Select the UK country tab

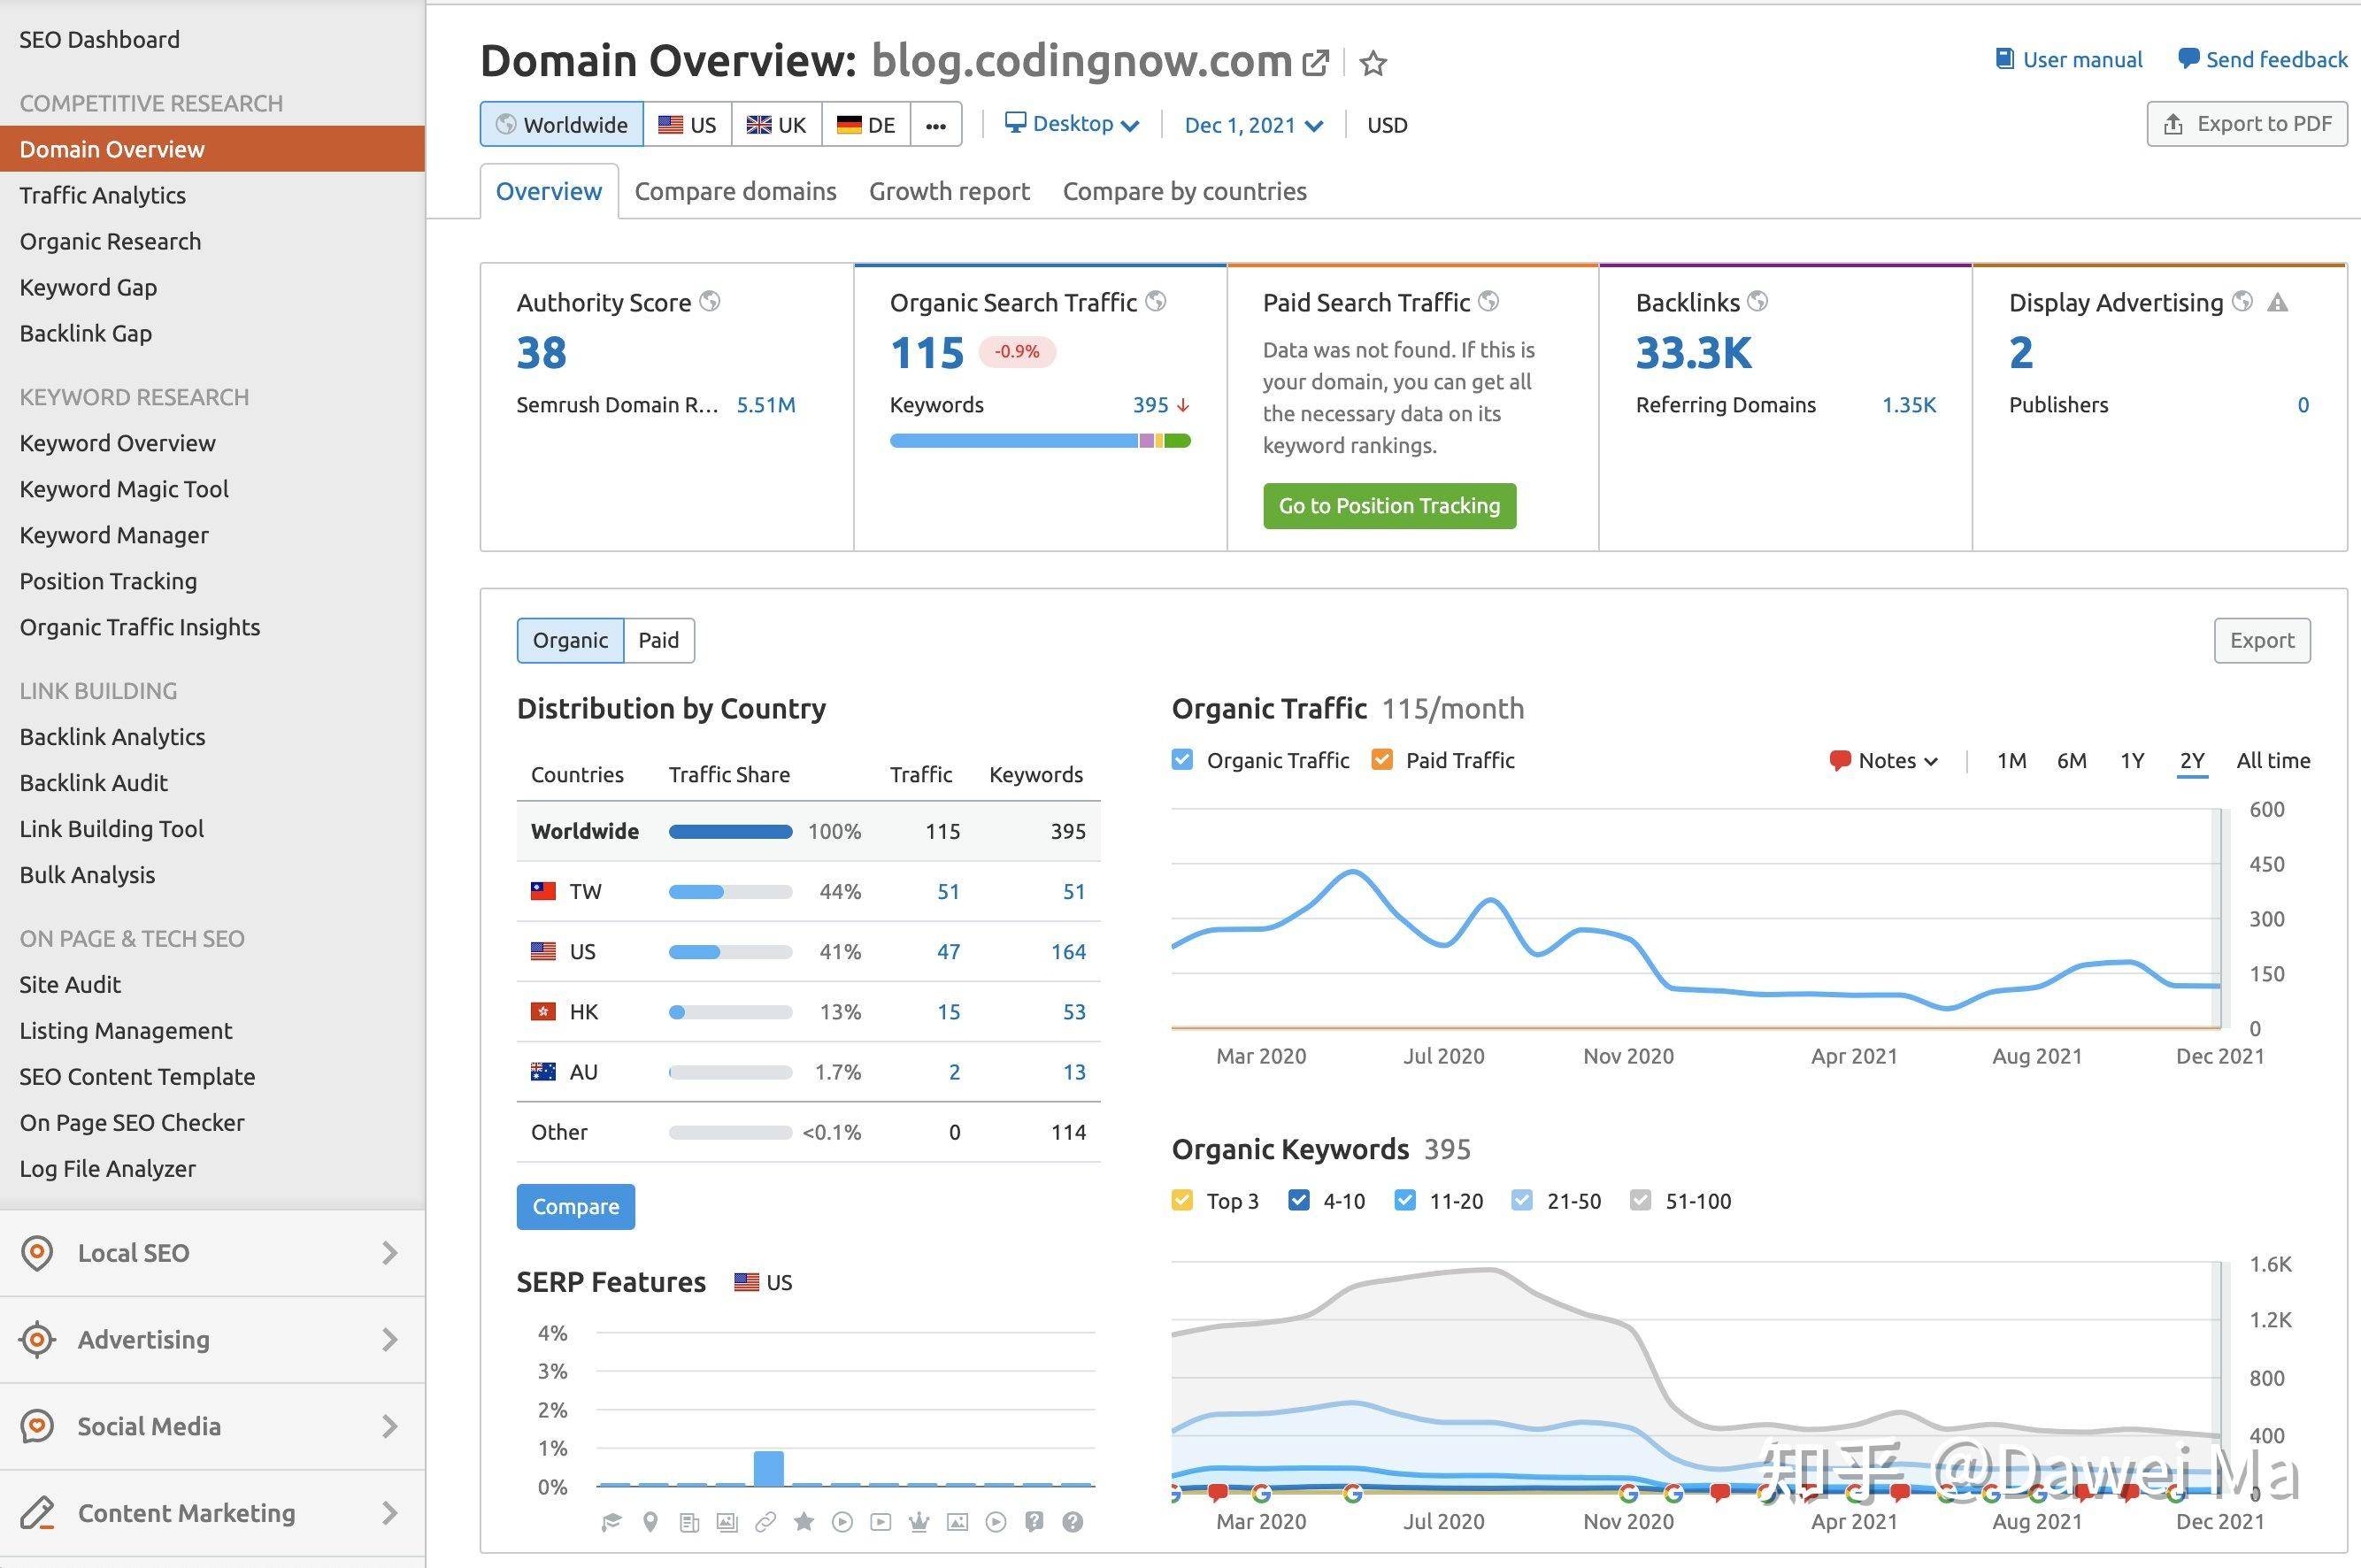point(777,125)
